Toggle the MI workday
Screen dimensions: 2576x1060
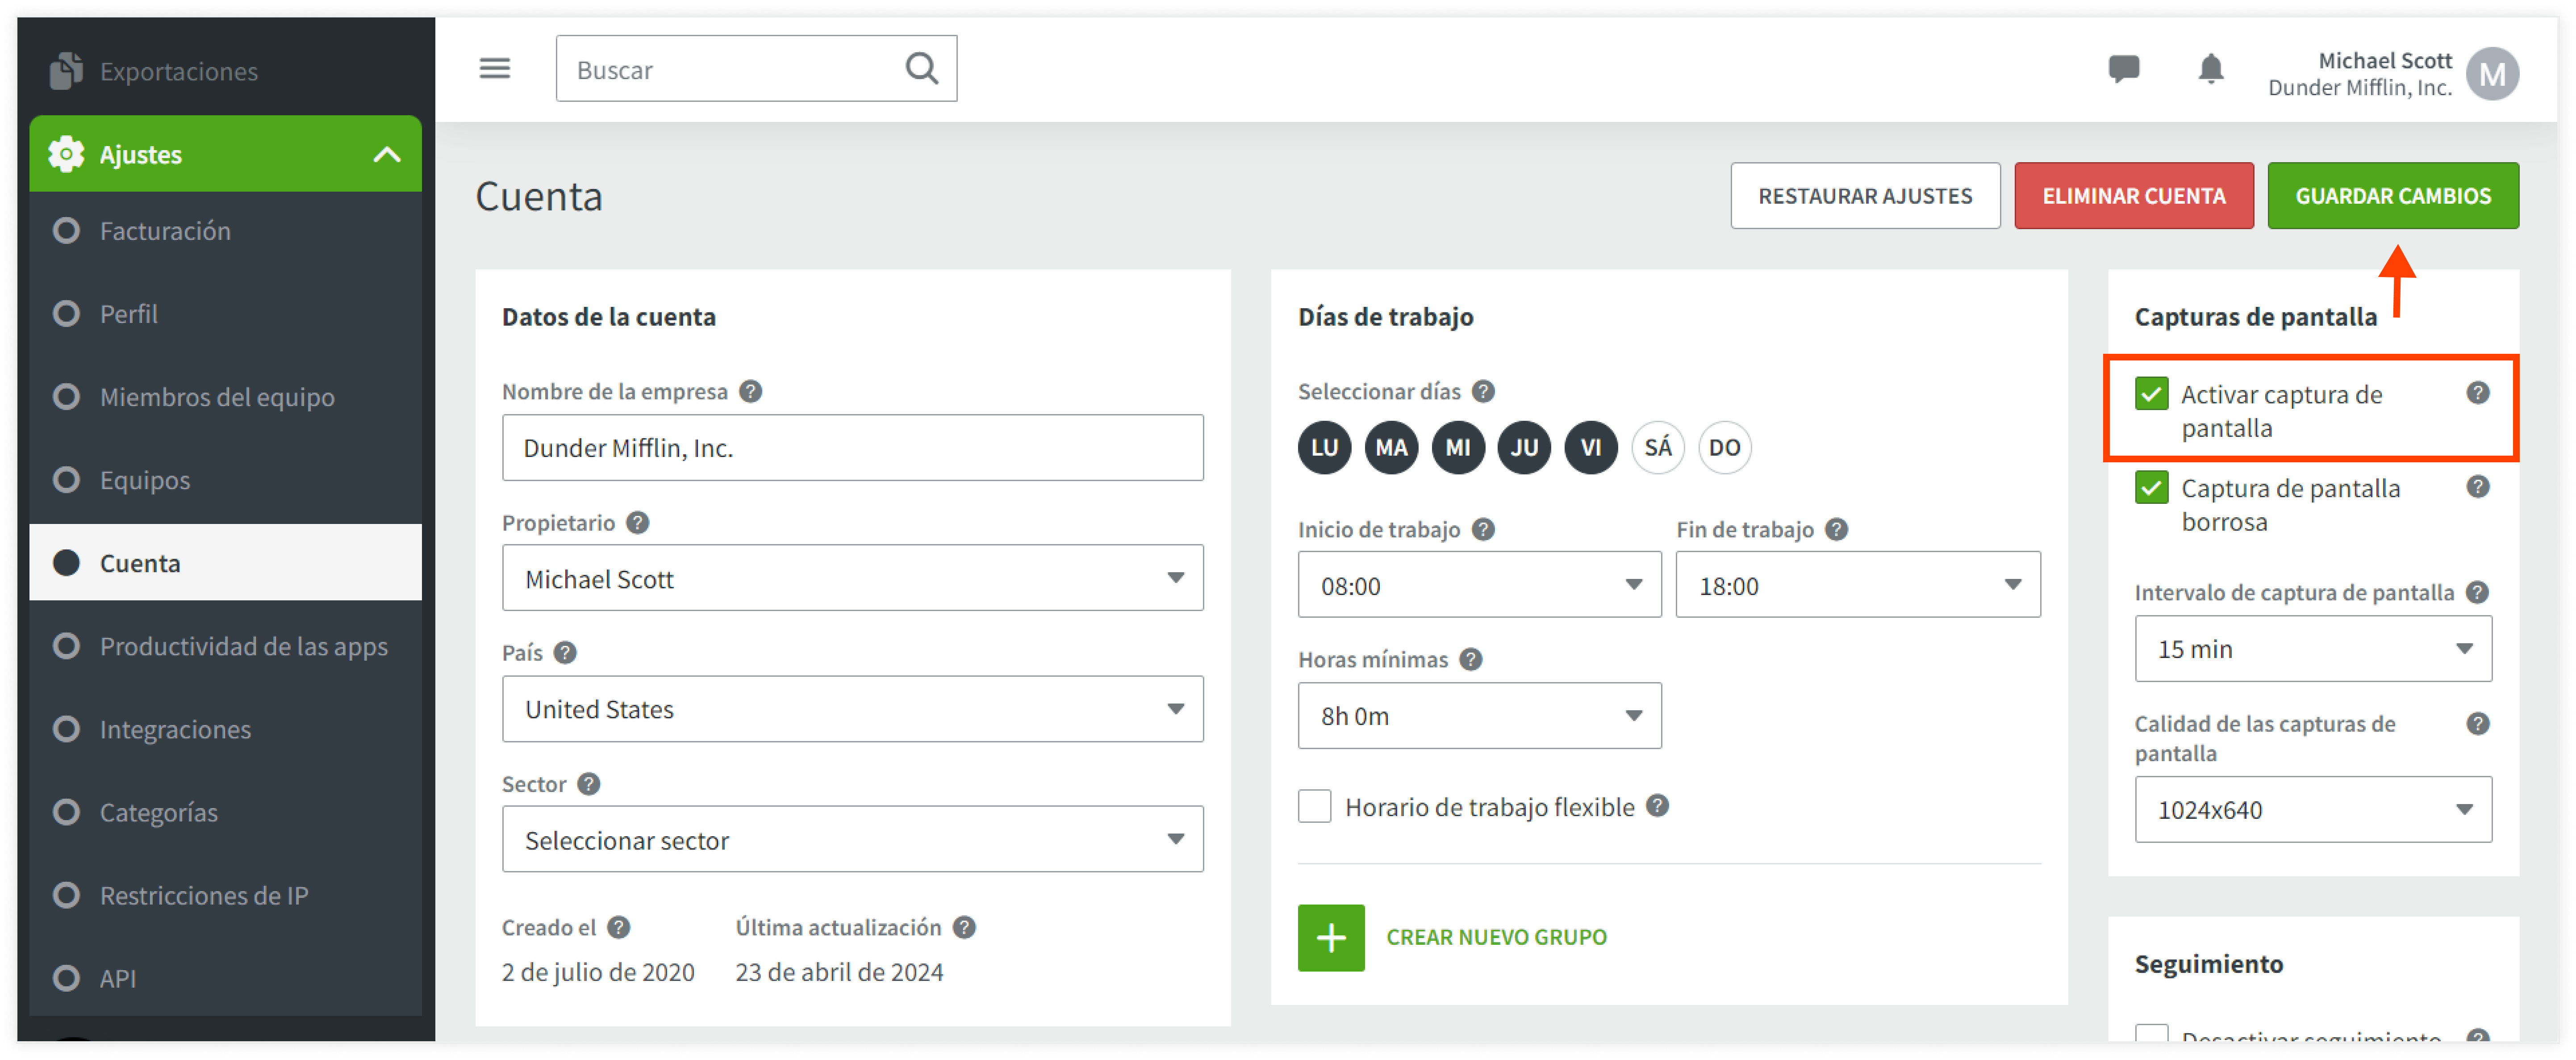click(x=1458, y=447)
